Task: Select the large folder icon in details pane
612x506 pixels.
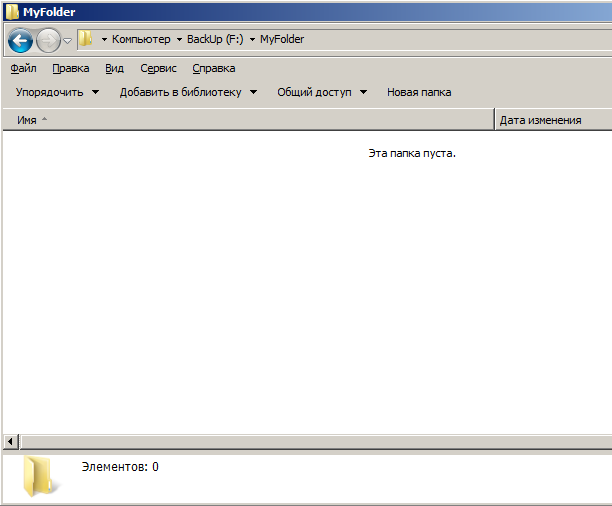Action: (41, 477)
